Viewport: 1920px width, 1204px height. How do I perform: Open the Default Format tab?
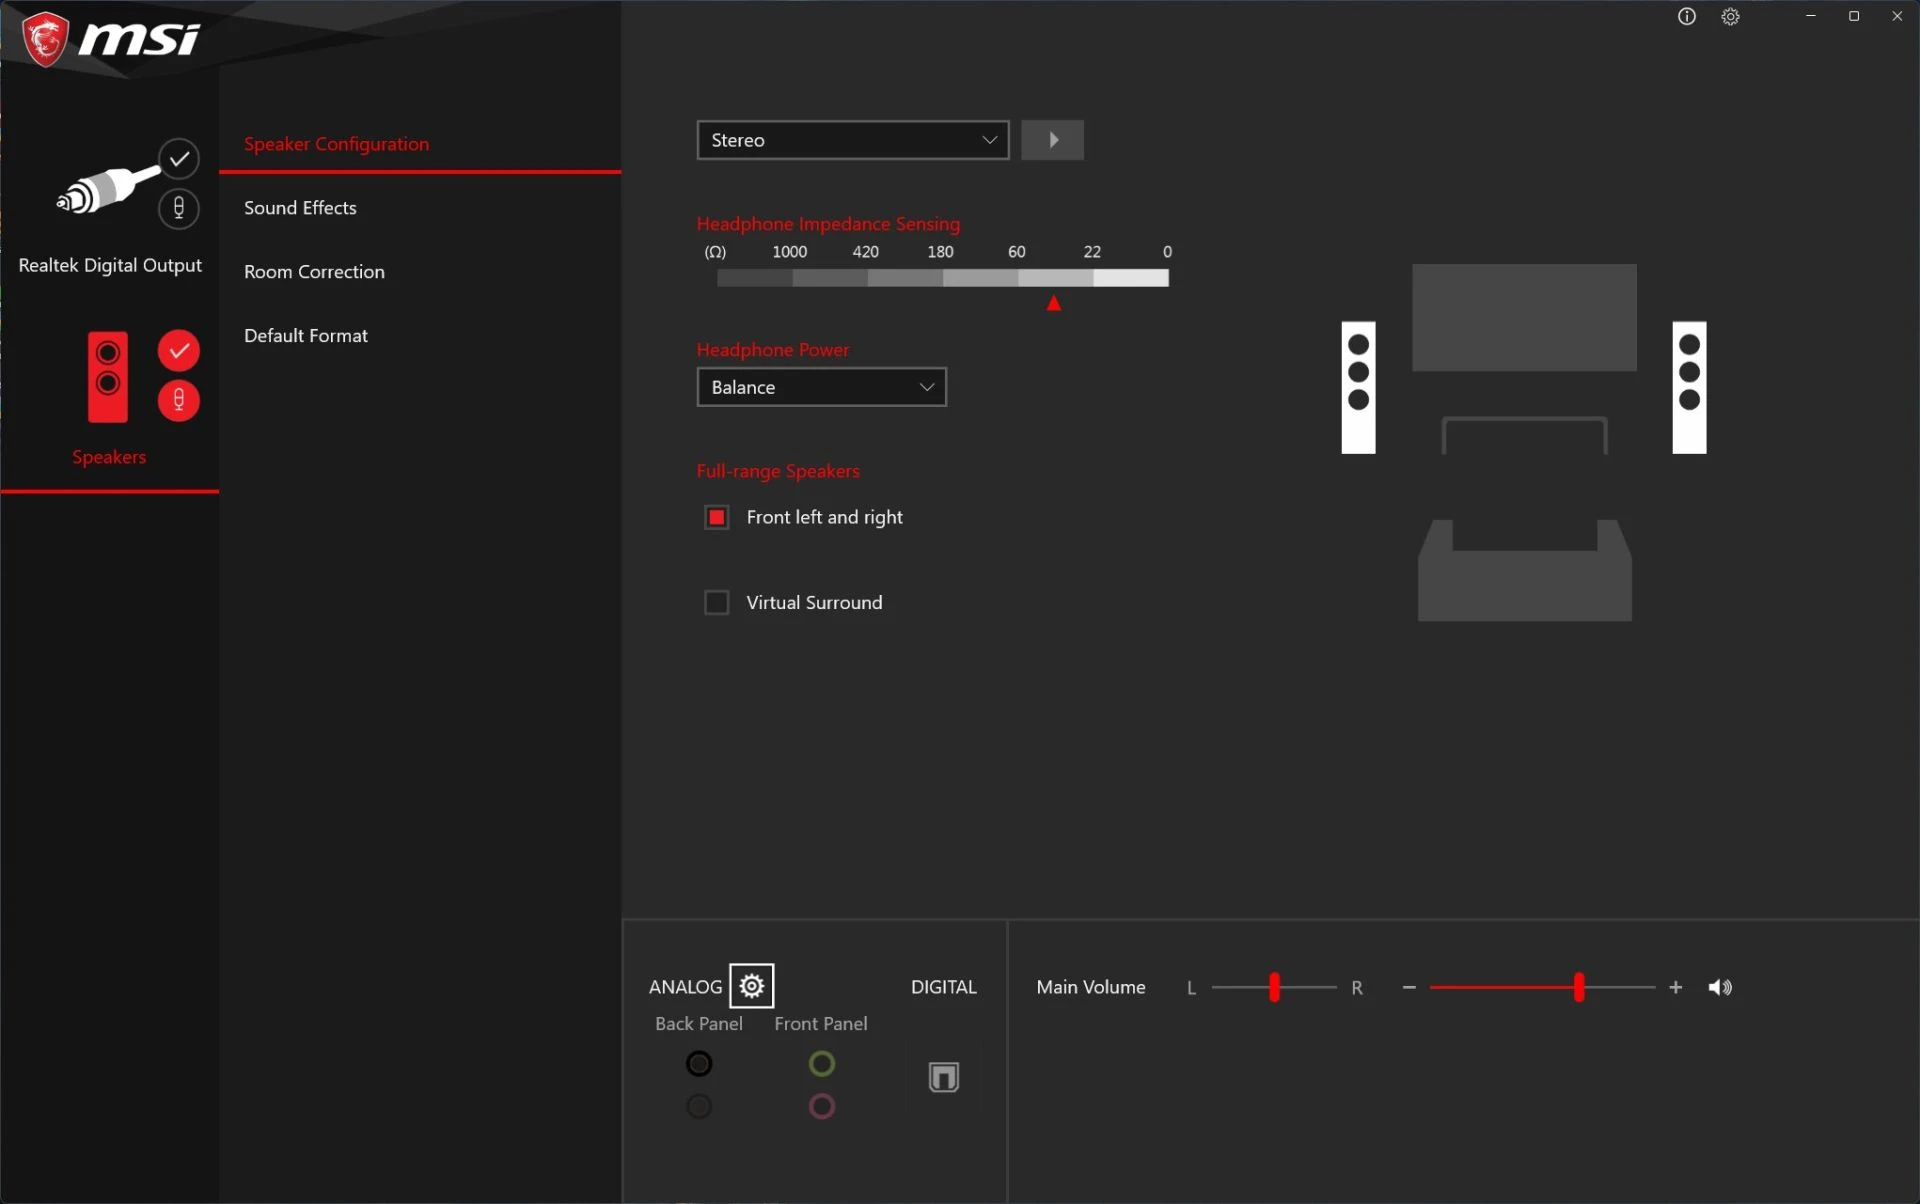420,336
